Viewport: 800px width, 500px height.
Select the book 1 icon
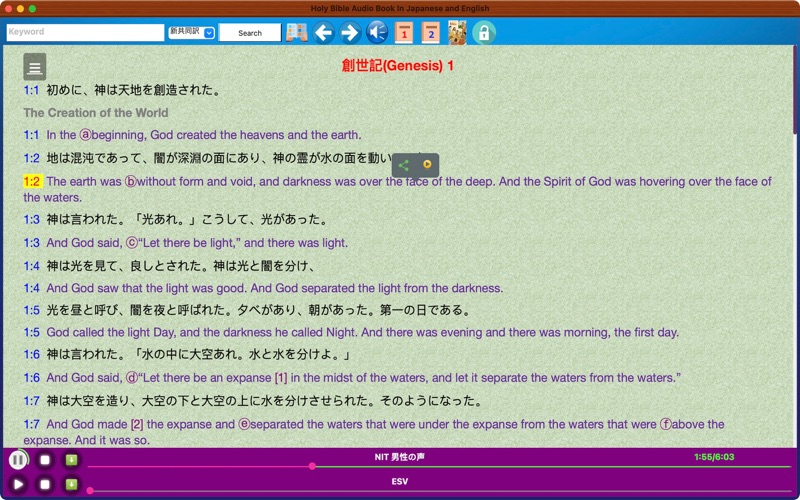coord(404,33)
